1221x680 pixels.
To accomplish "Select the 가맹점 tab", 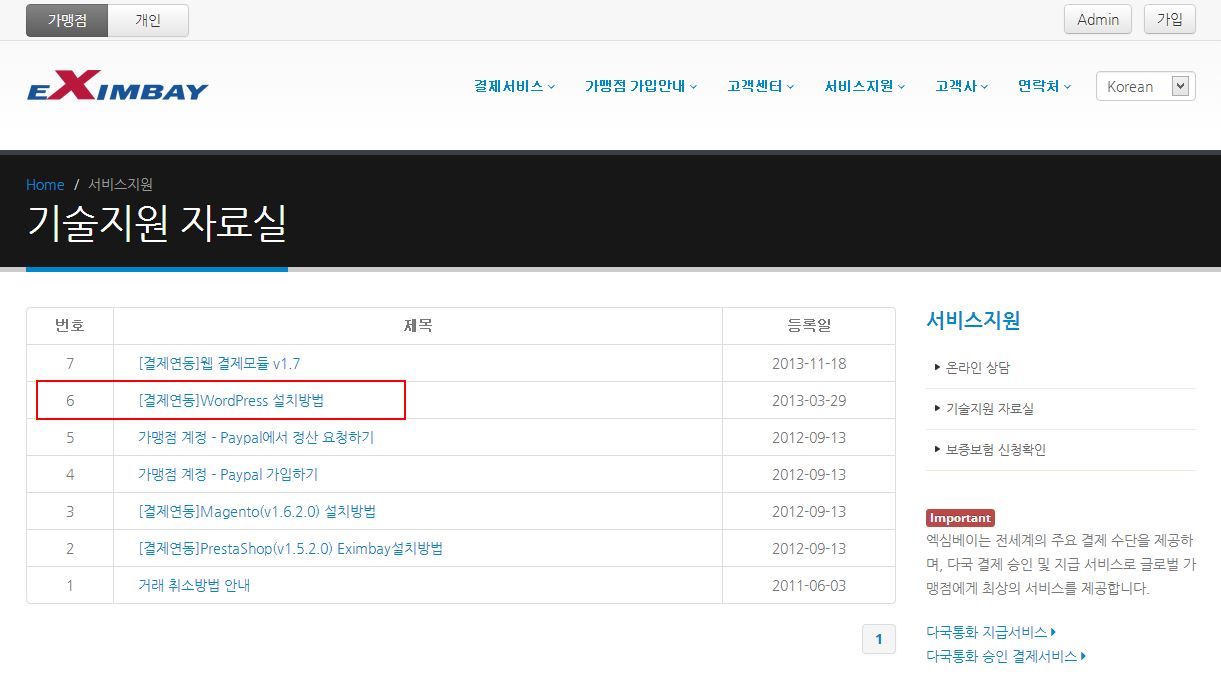I will pyautogui.click(x=66, y=20).
